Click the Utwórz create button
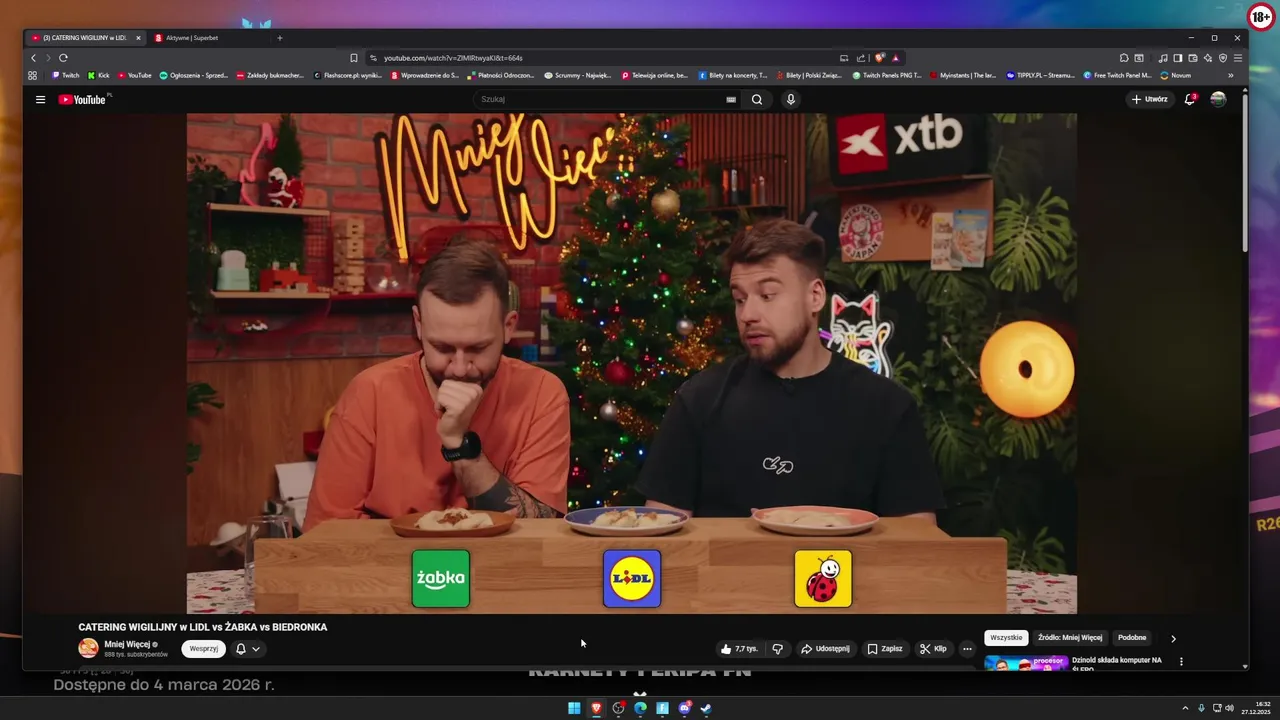The image size is (1280, 720). coord(1149,99)
